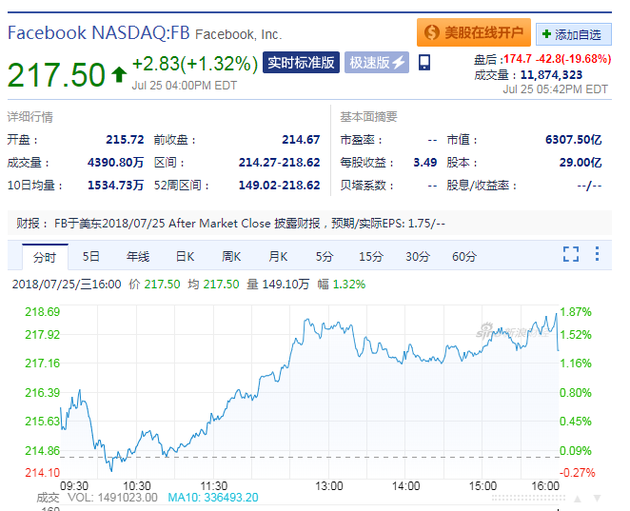Click the 13:00 time axis label

click(329, 486)
